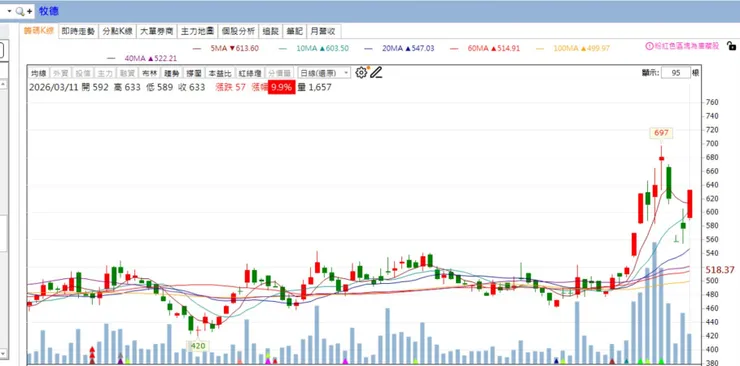Toggle the 紅綠燈 indicator button
740x366 pixels.
(249, 73)
